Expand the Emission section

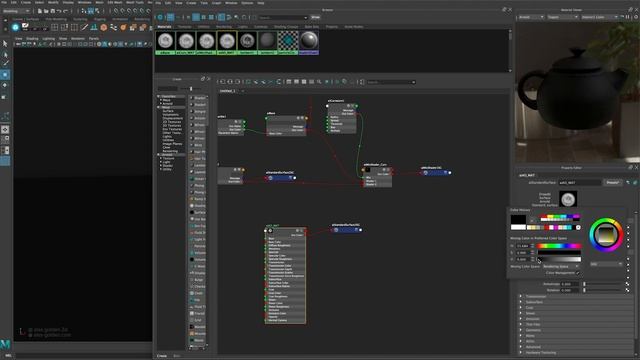click(520, 319)
